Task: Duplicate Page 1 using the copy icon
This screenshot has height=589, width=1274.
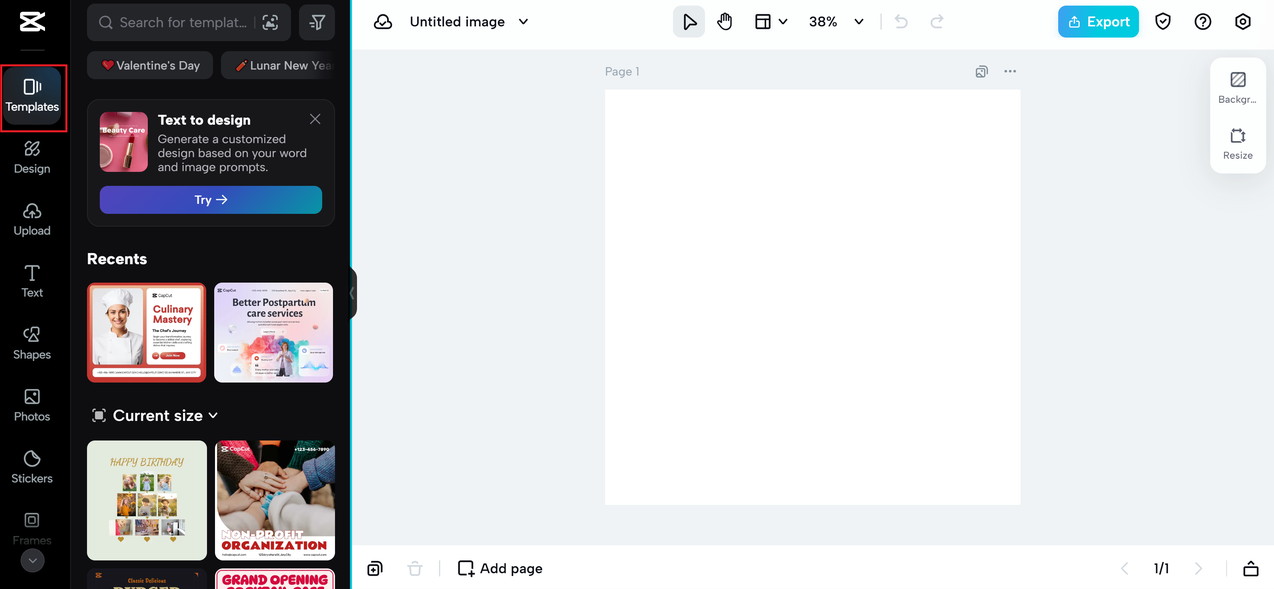Action: click(x=982, y=72)
